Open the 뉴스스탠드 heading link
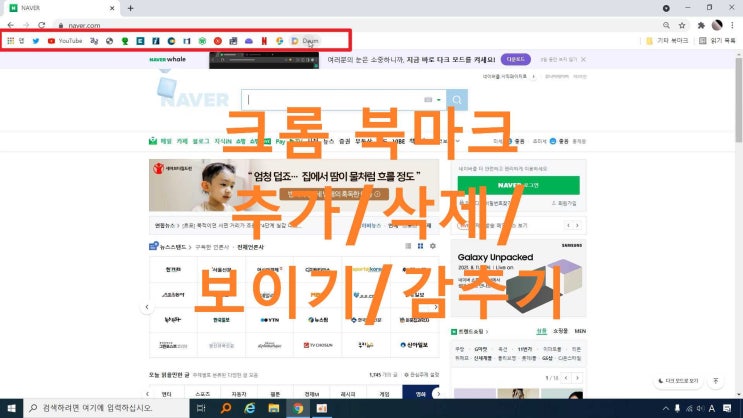Image resolution: width=743 pixels, height=418 pixels. (x=172, y=247)
